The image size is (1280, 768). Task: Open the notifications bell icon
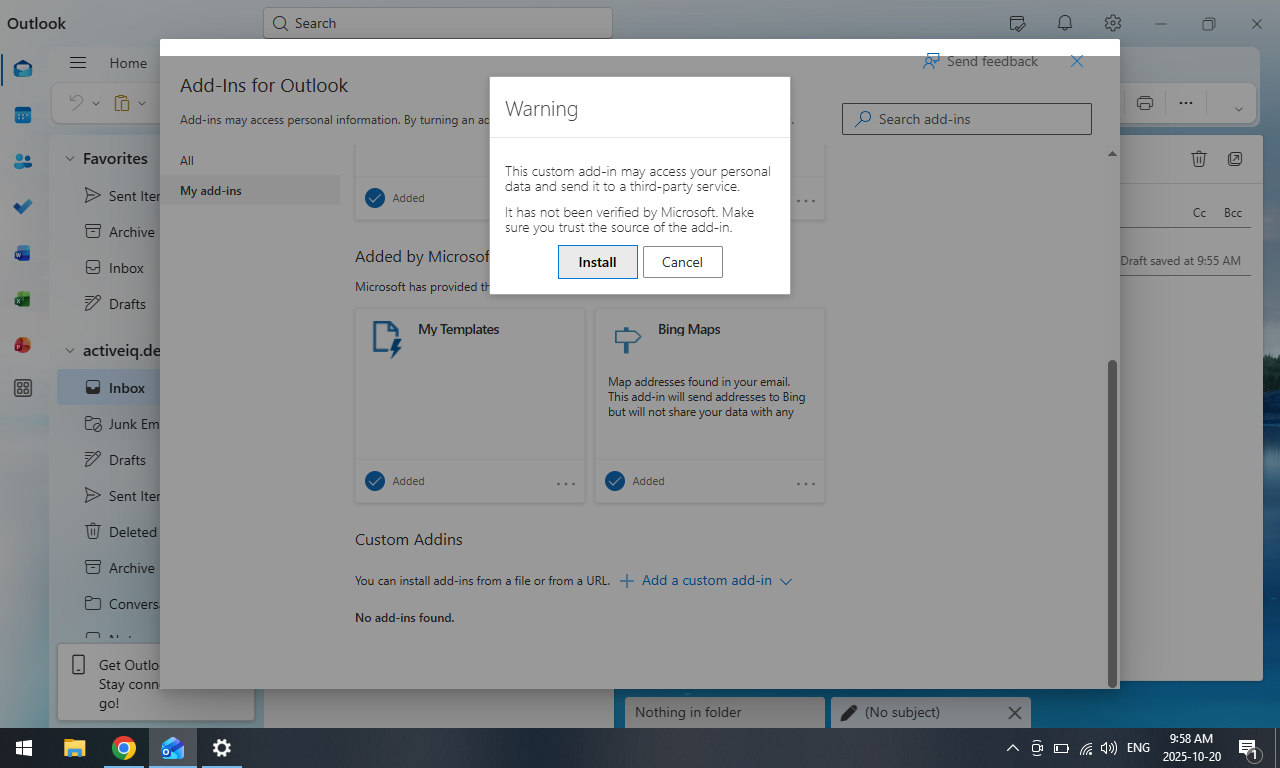[1065, 23]
